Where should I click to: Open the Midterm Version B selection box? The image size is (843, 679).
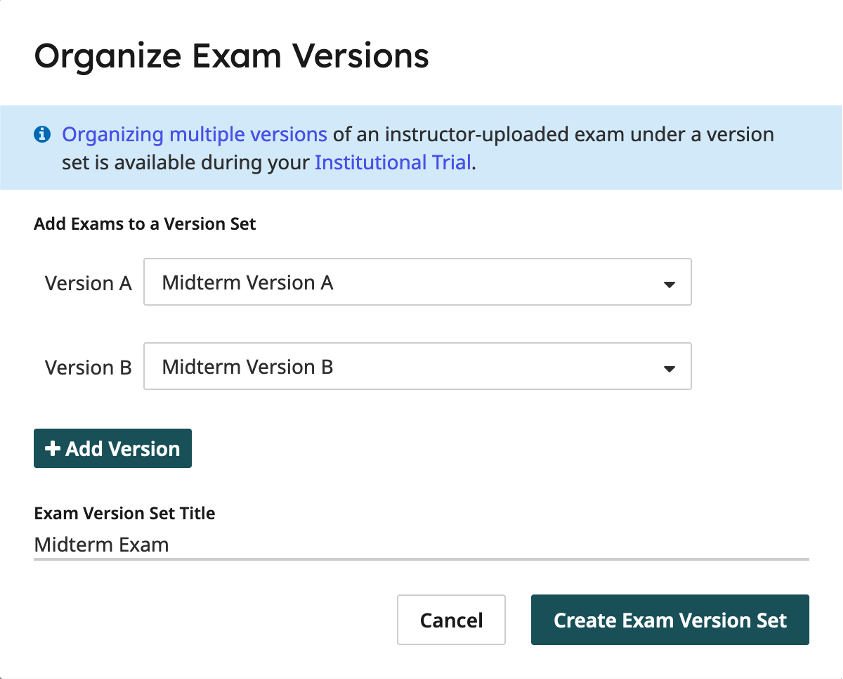tap(417, 368)
